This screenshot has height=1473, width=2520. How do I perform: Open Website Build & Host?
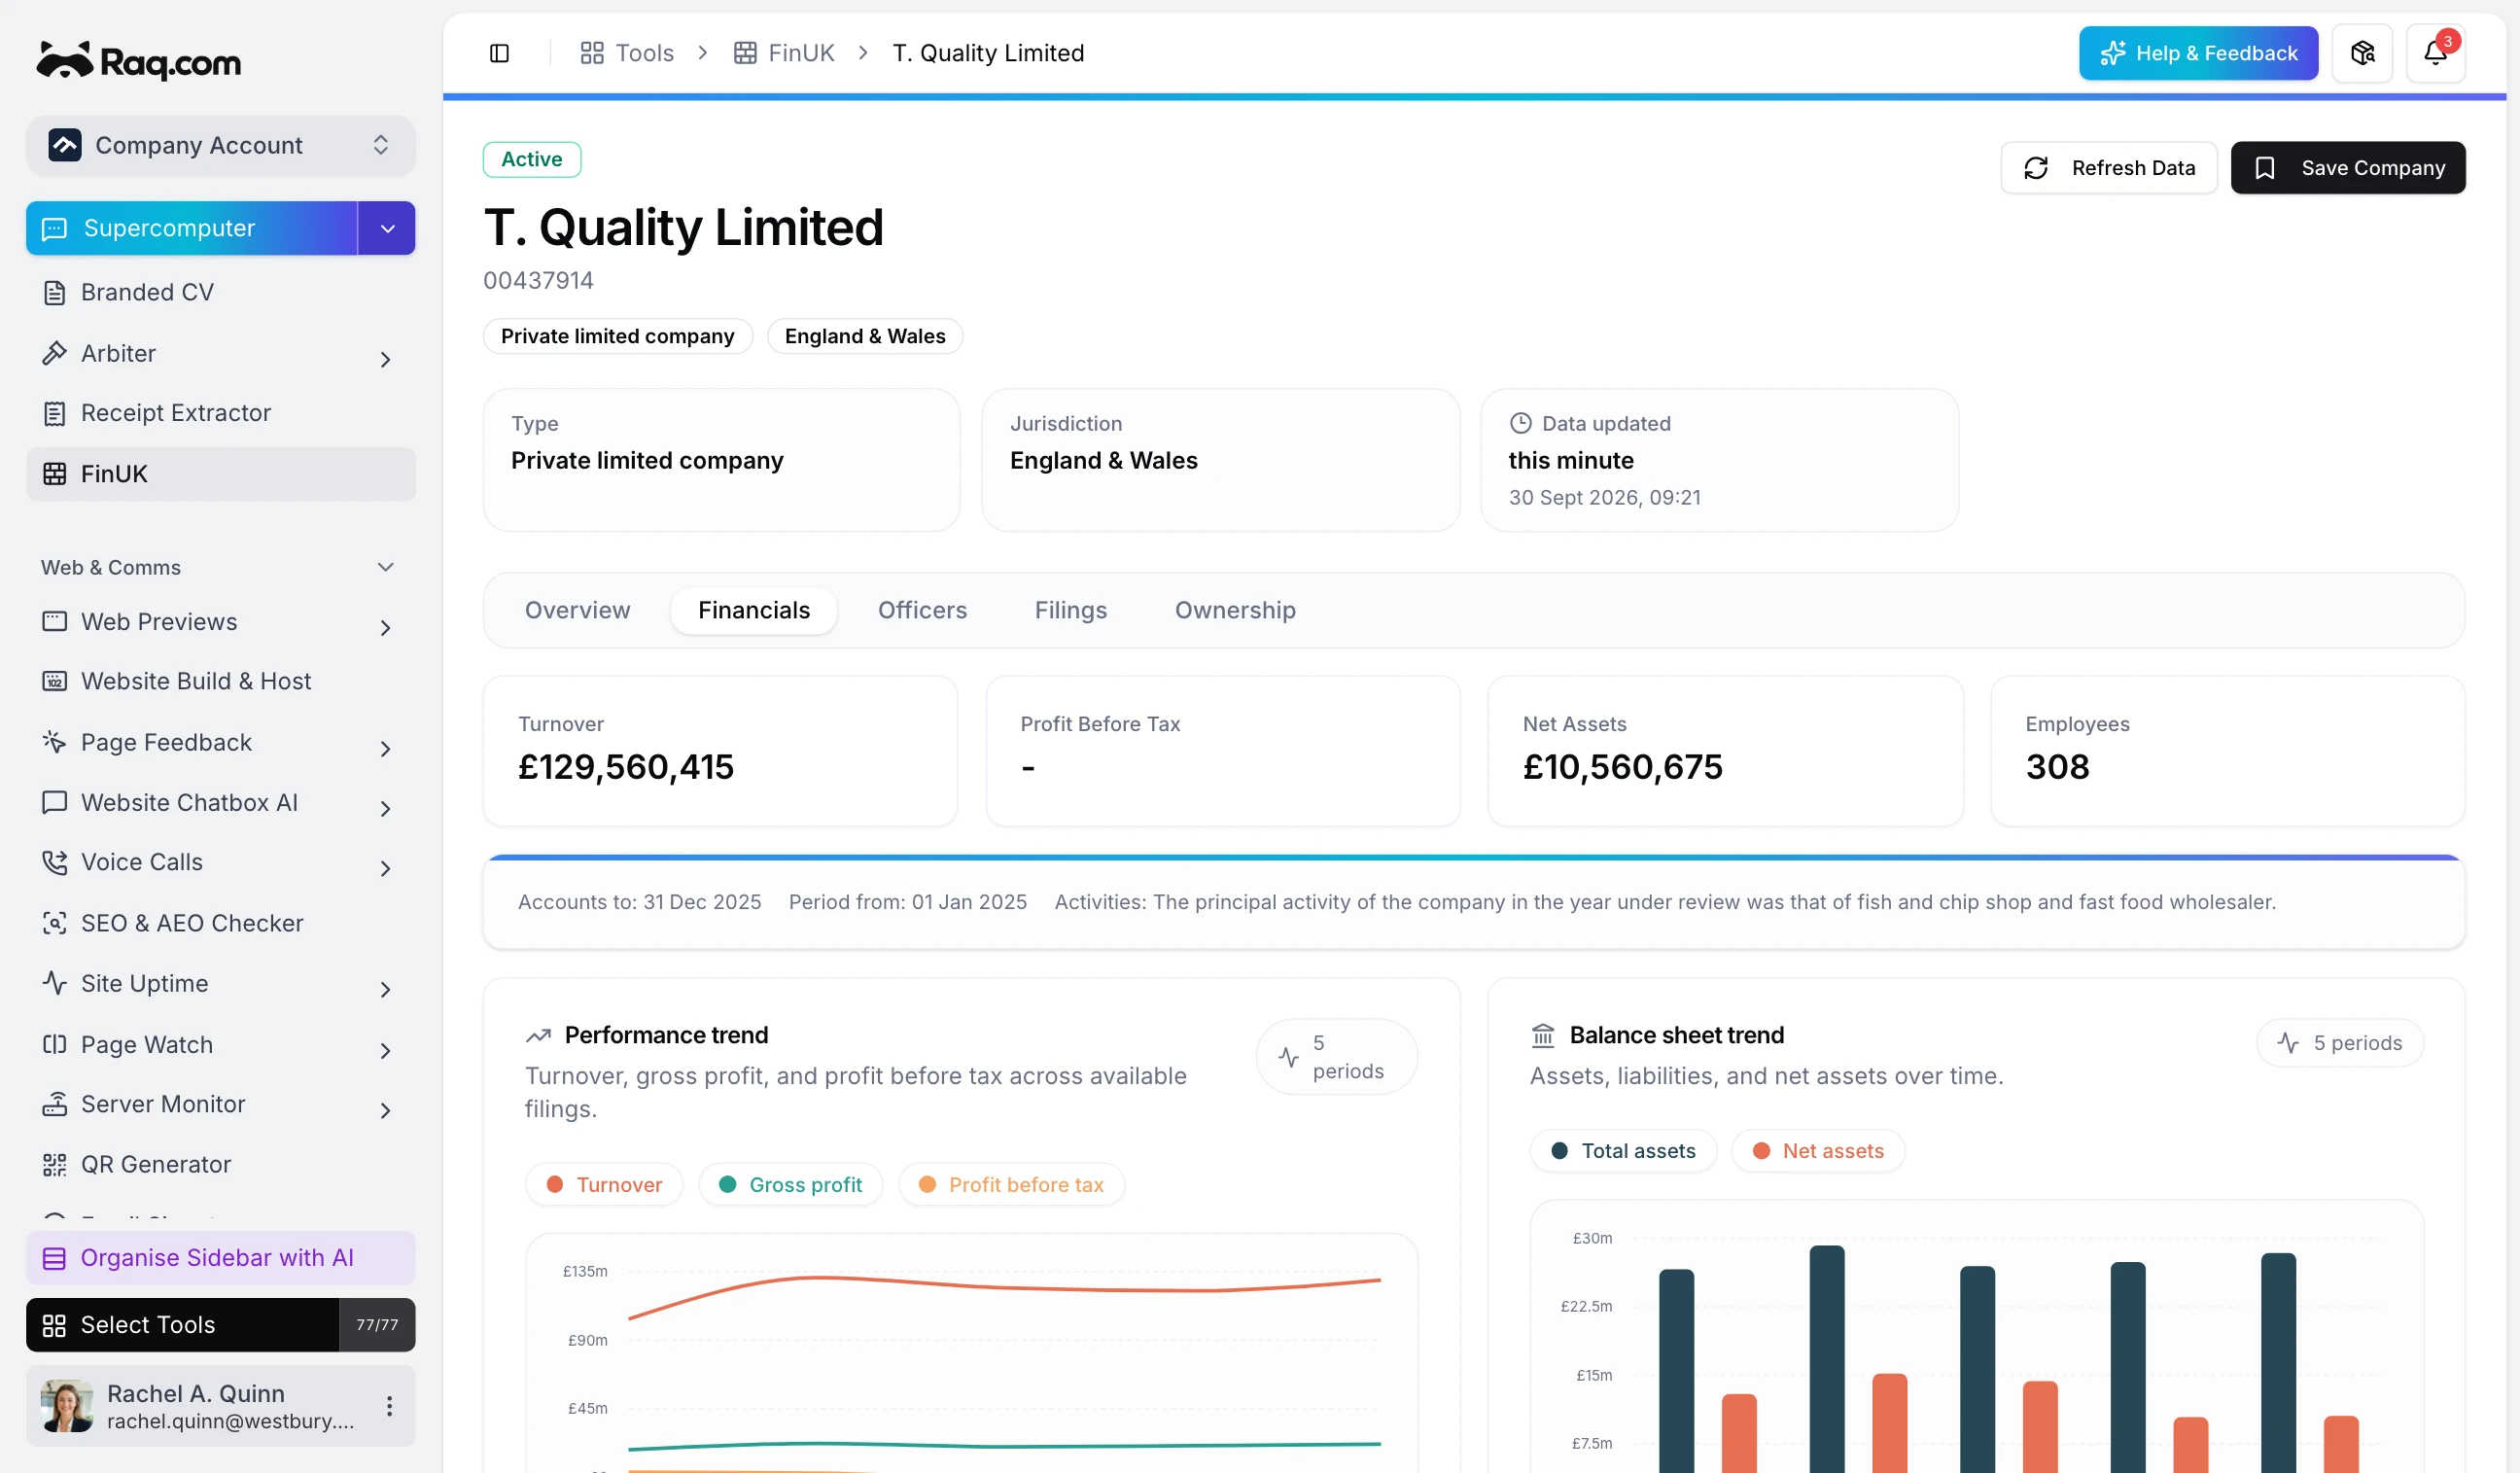[x=220, y=681]
